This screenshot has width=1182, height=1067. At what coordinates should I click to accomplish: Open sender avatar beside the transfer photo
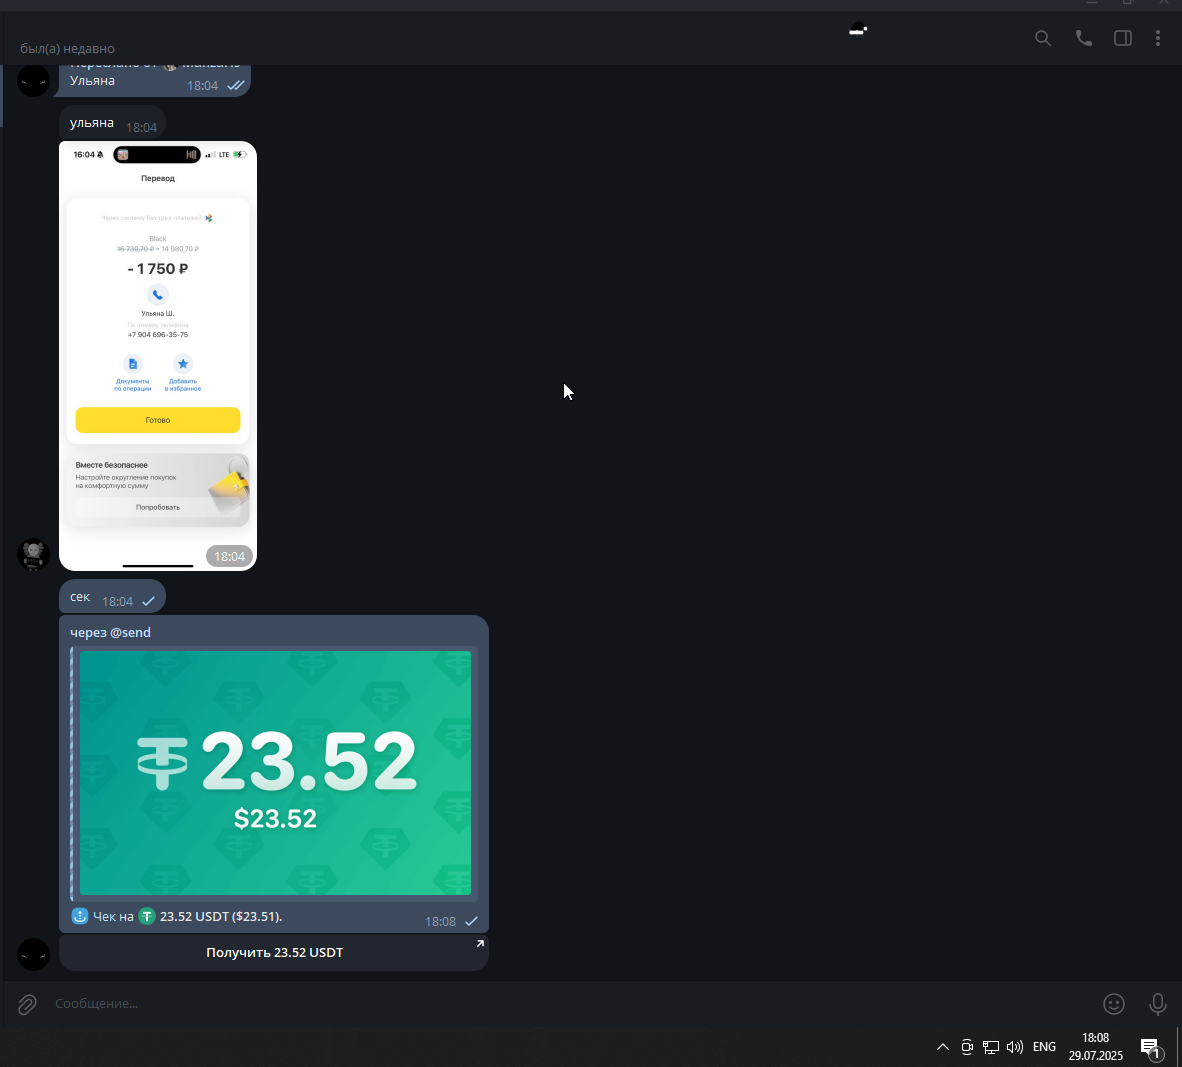click(33, 554)
